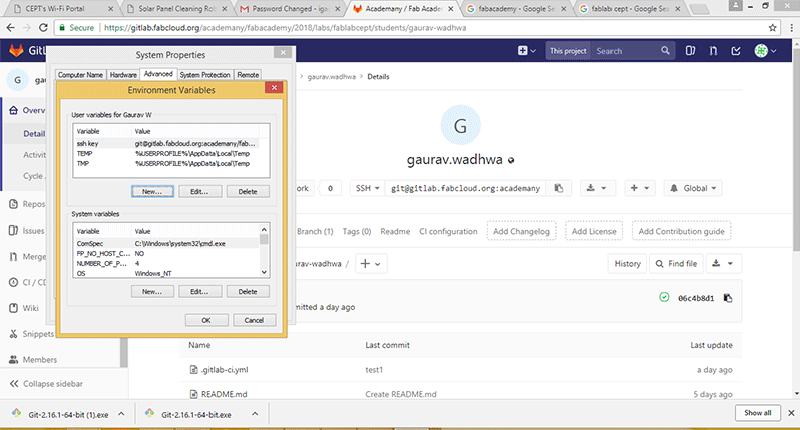
Task: Click New under User variables
Action: click(x=152, y=191)
